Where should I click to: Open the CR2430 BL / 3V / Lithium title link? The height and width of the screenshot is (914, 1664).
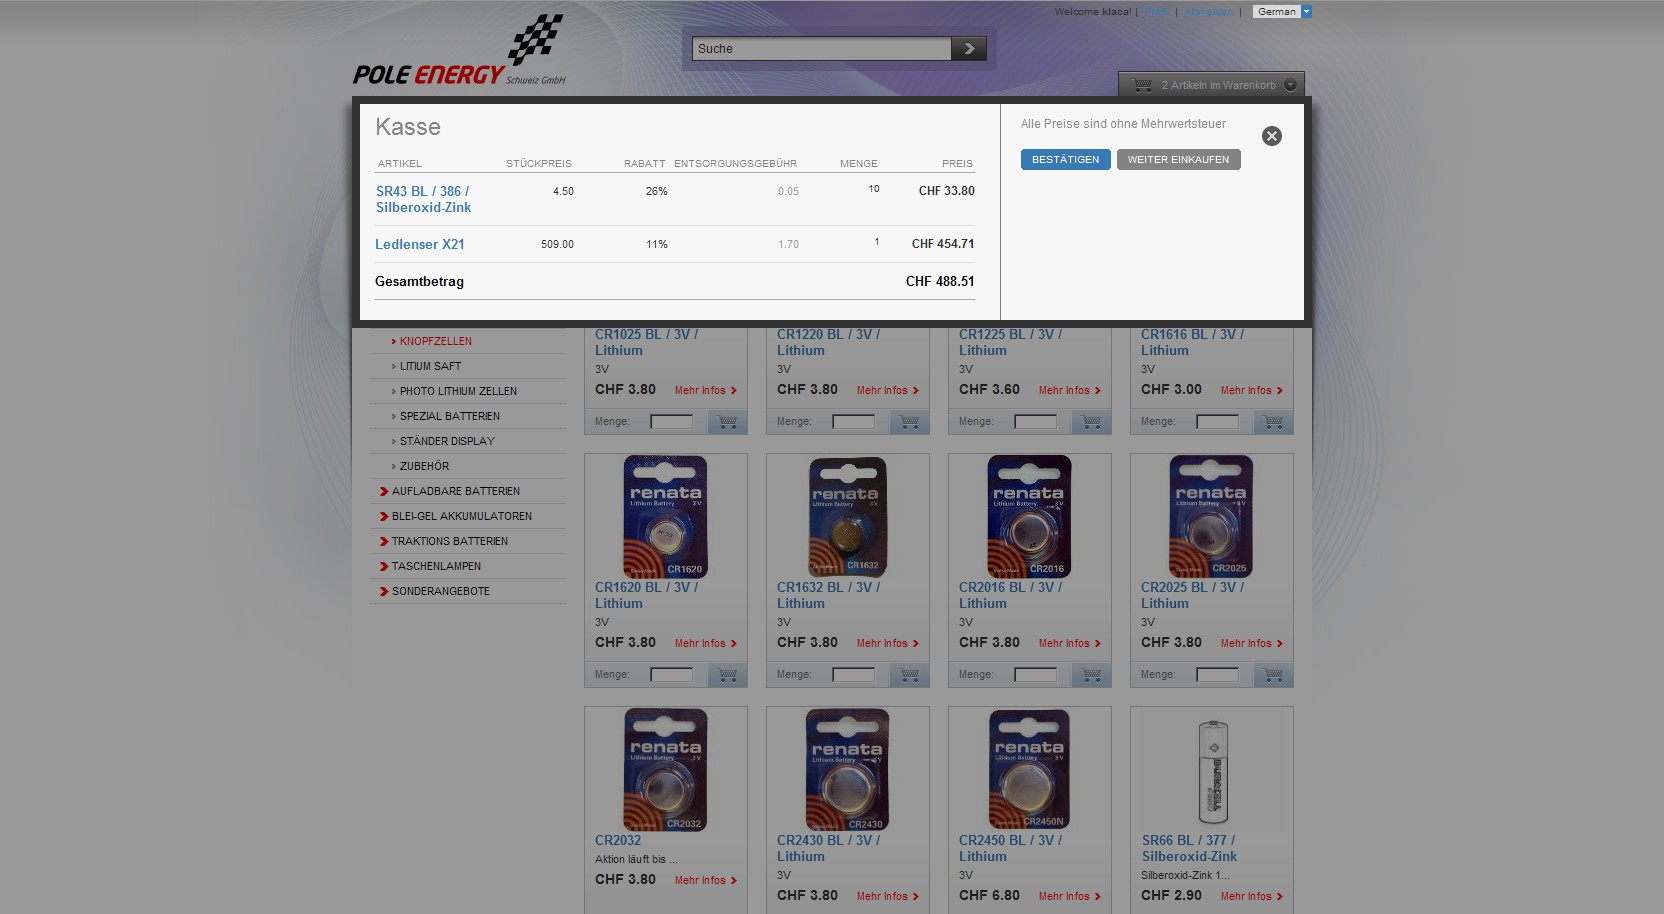click(x=828, y=849)
